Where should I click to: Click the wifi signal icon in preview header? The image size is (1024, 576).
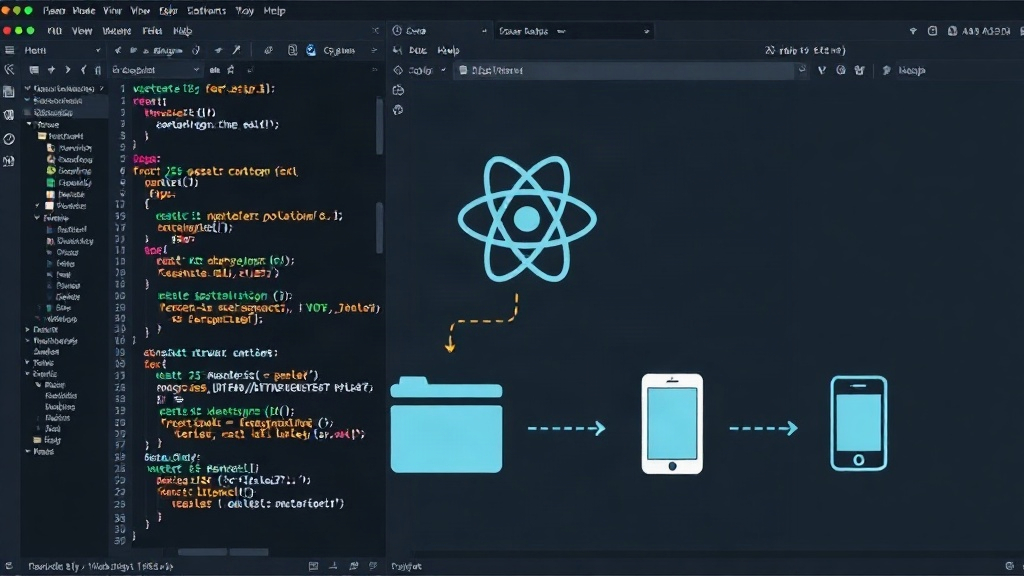tap(913, 31)
